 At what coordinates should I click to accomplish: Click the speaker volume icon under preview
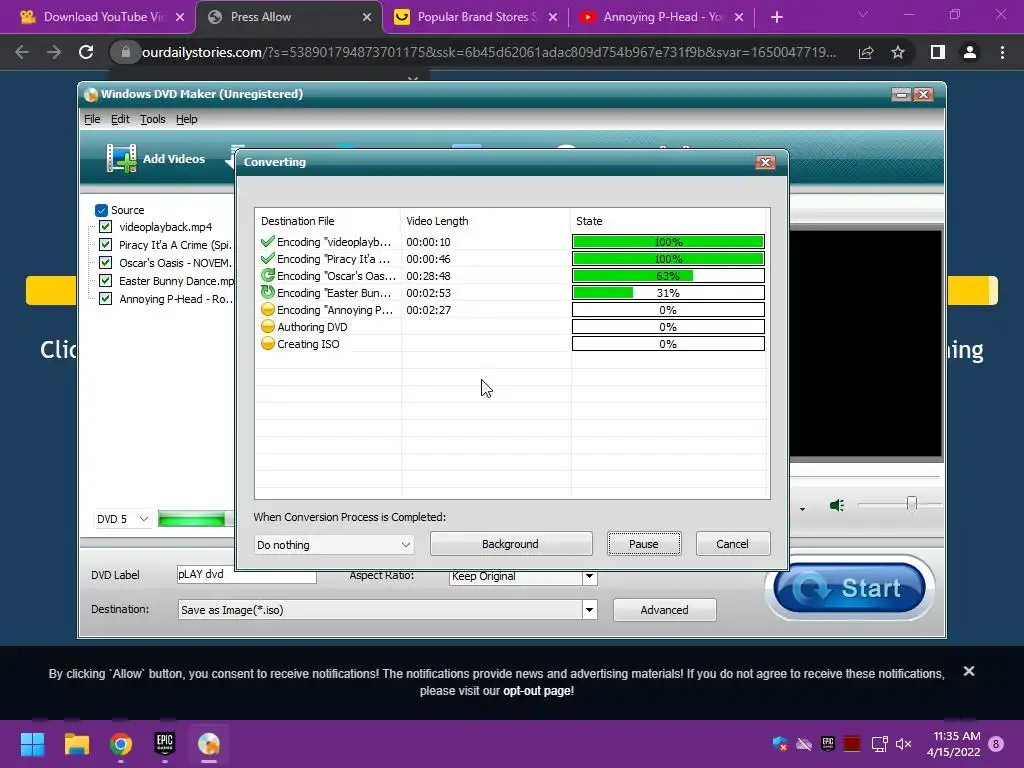pos(837,505)
